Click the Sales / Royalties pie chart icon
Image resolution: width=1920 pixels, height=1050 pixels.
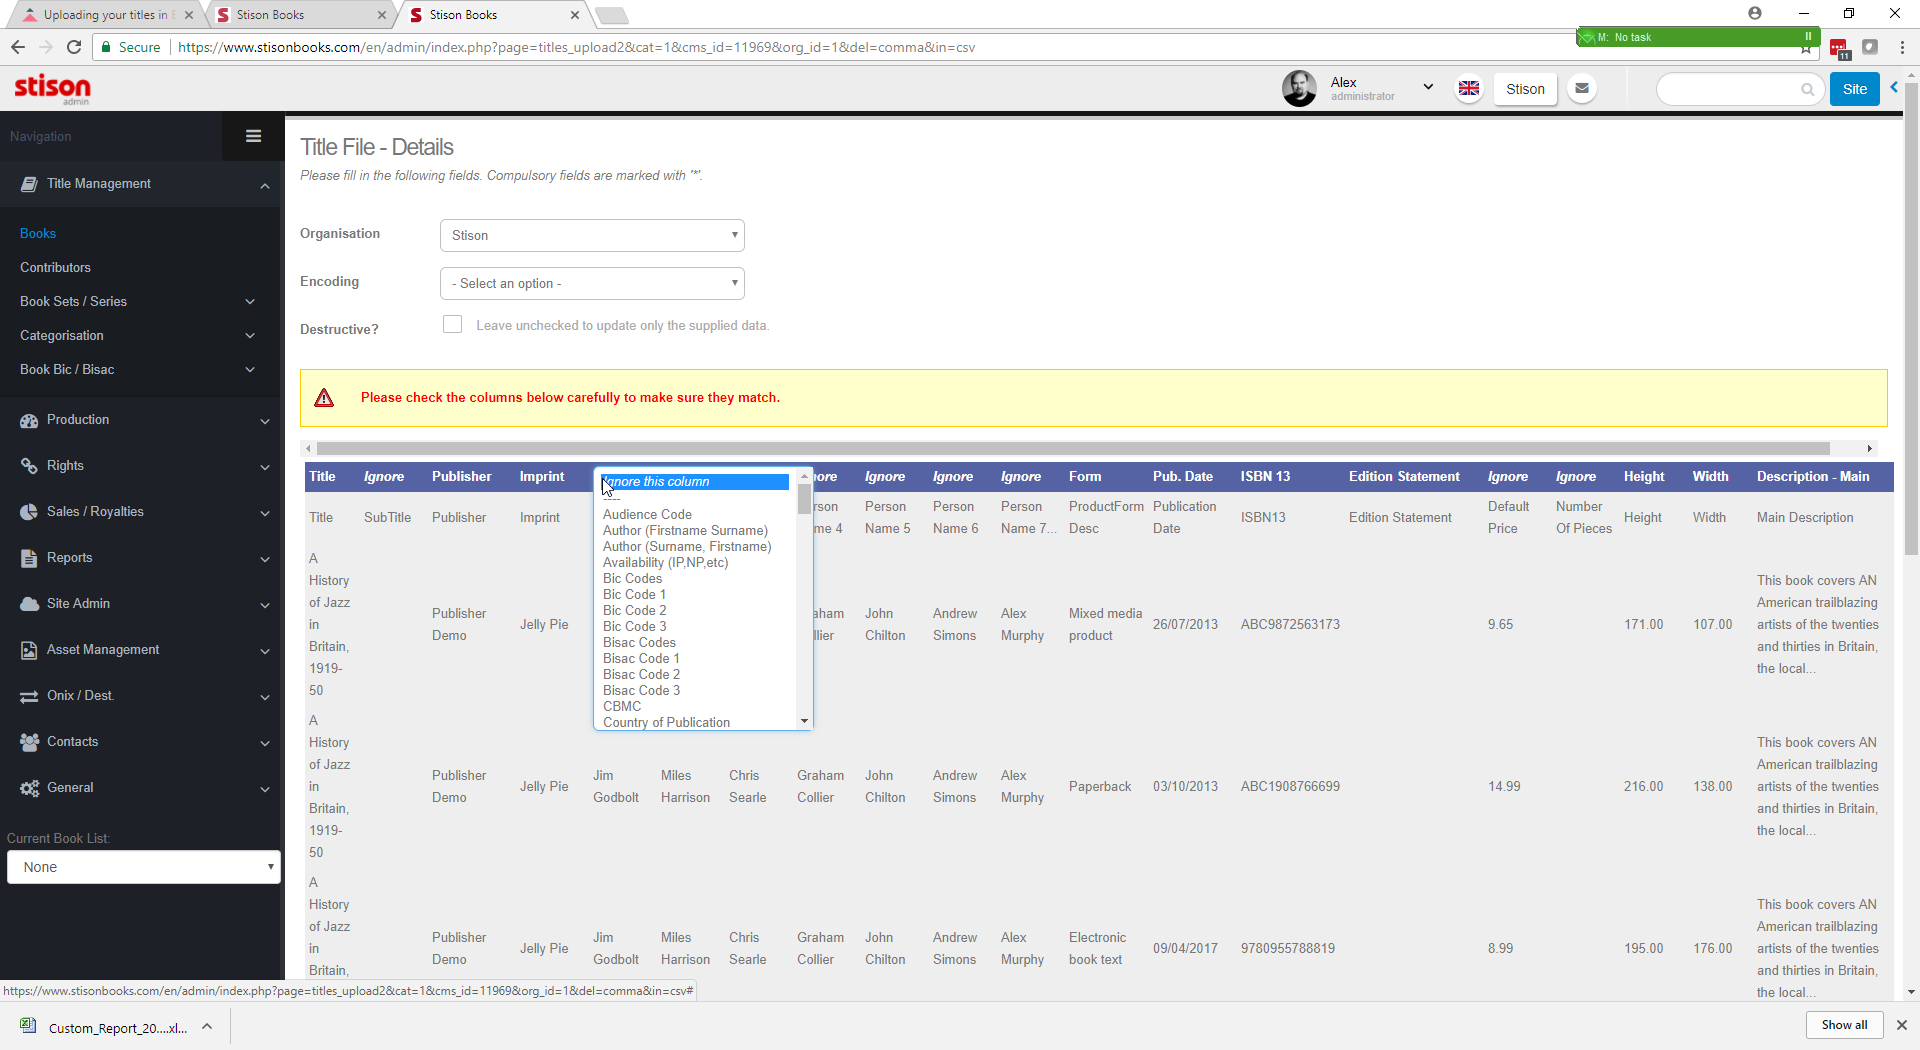tap(29, 512)
